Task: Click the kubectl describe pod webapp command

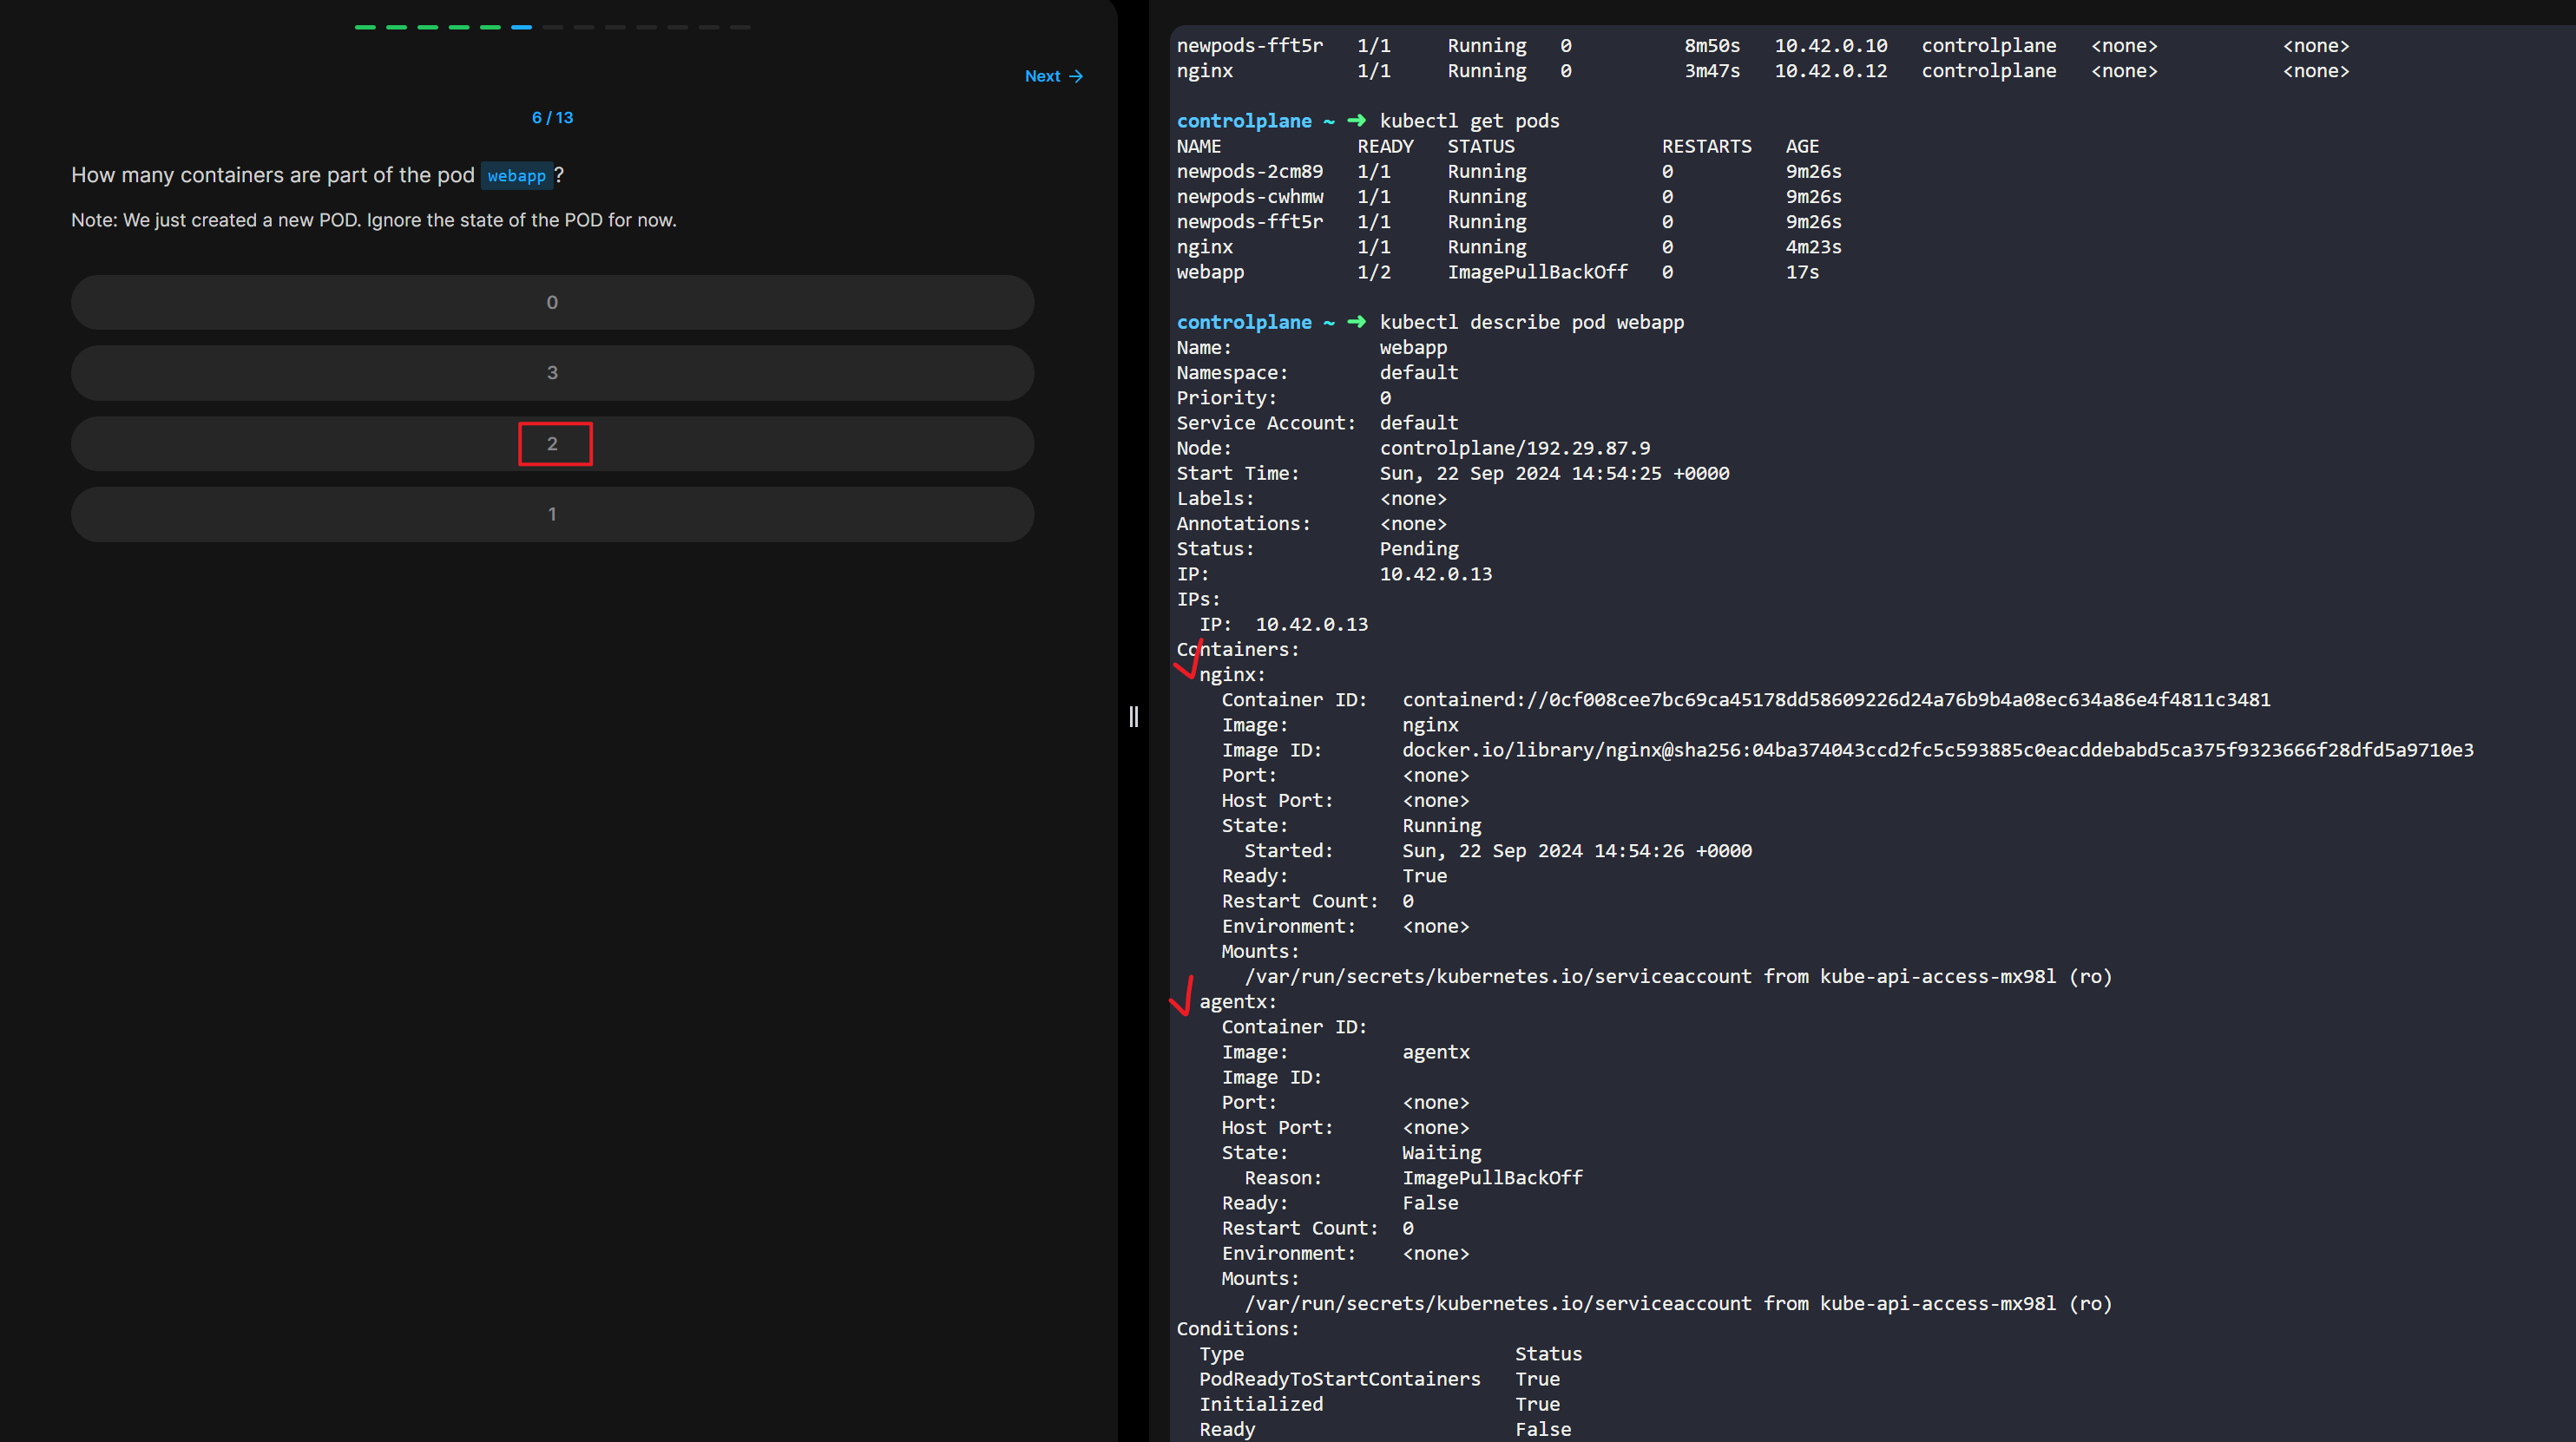Action: click(1531, 322)
